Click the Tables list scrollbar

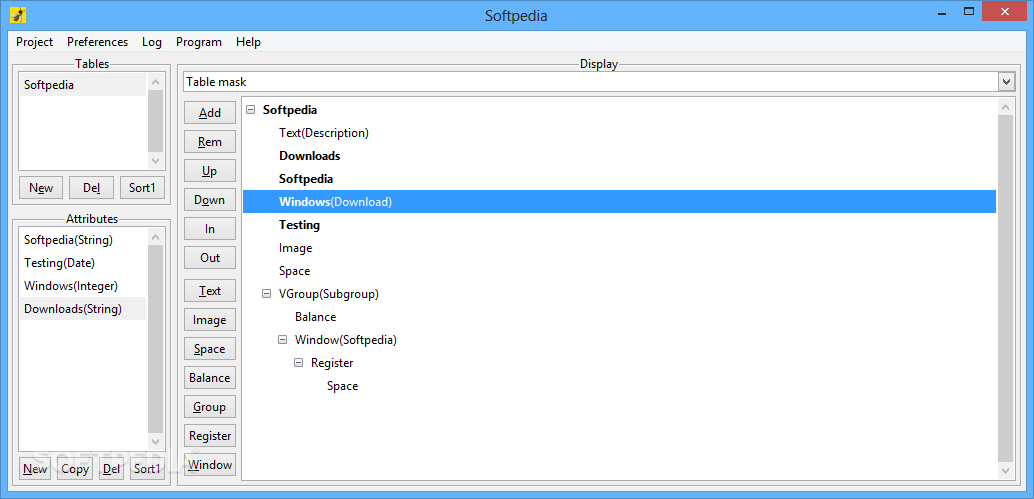click(x=155, y=122)
